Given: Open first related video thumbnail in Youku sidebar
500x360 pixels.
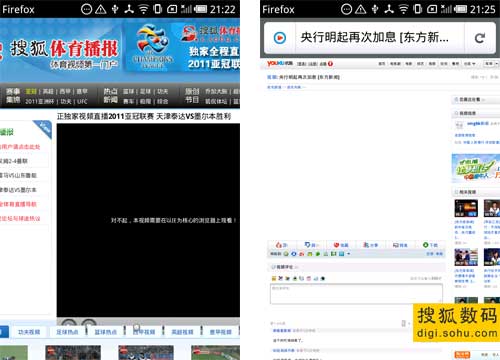Looking at the screenshot, I should pyautogui.click(x=466, y=208).
